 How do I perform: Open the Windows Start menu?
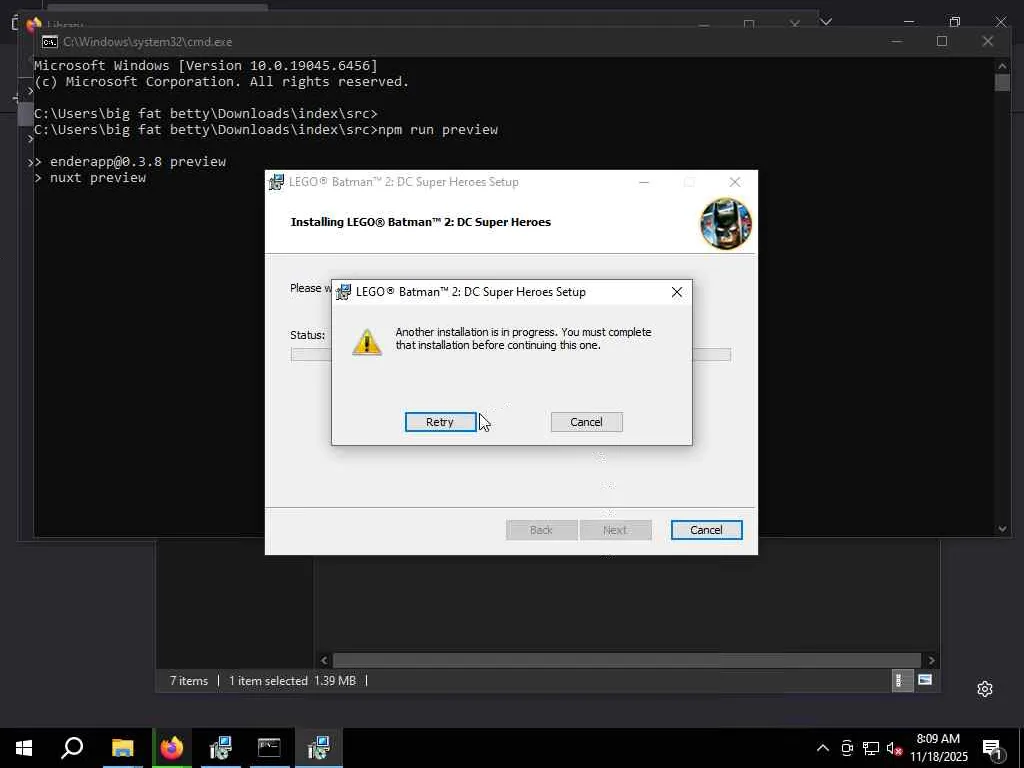[24, 748]
